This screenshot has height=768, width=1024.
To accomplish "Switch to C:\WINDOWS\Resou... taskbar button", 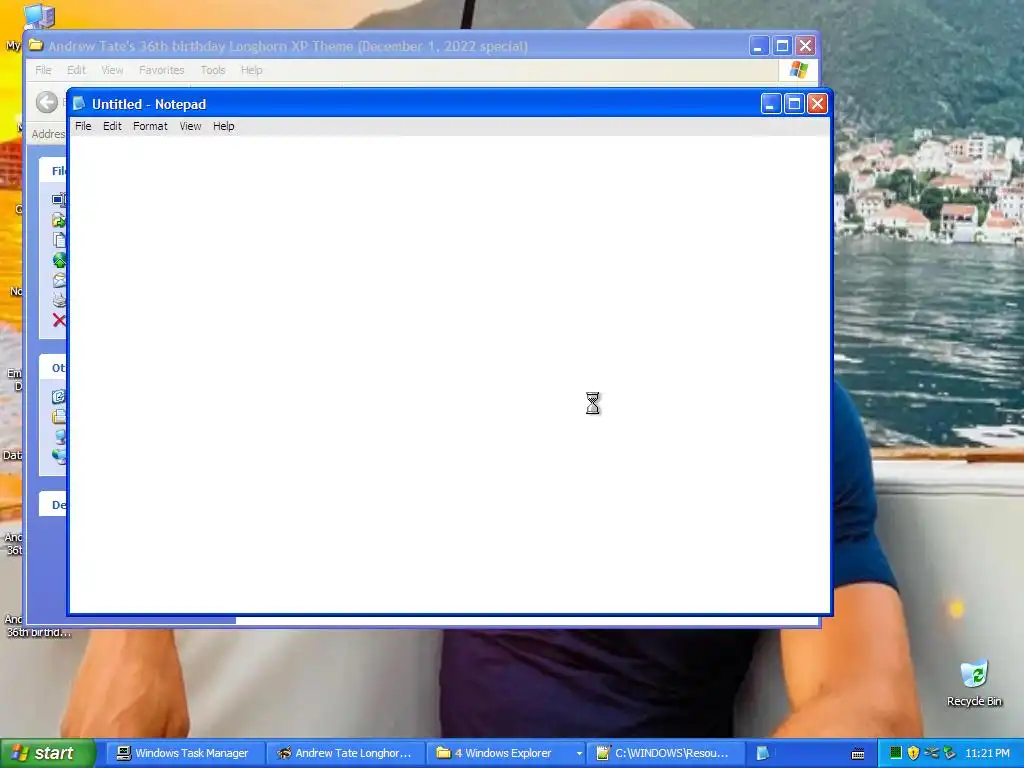I will click(665, 753).
